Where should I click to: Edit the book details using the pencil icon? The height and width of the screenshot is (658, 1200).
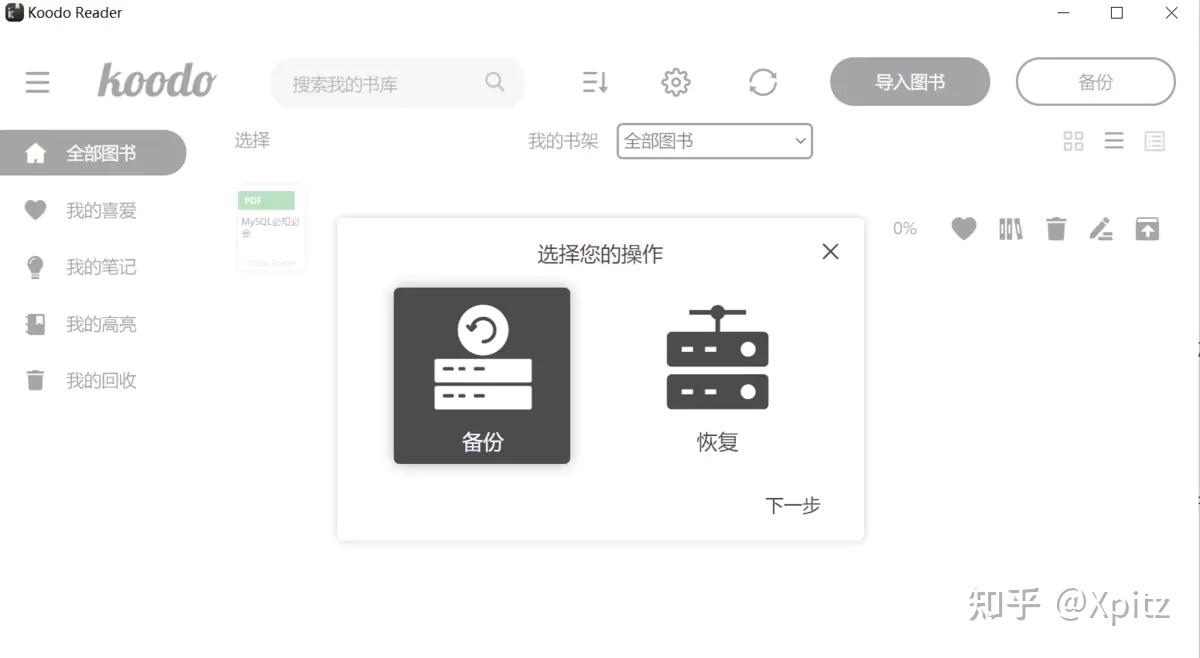[x=1101, y=228]
